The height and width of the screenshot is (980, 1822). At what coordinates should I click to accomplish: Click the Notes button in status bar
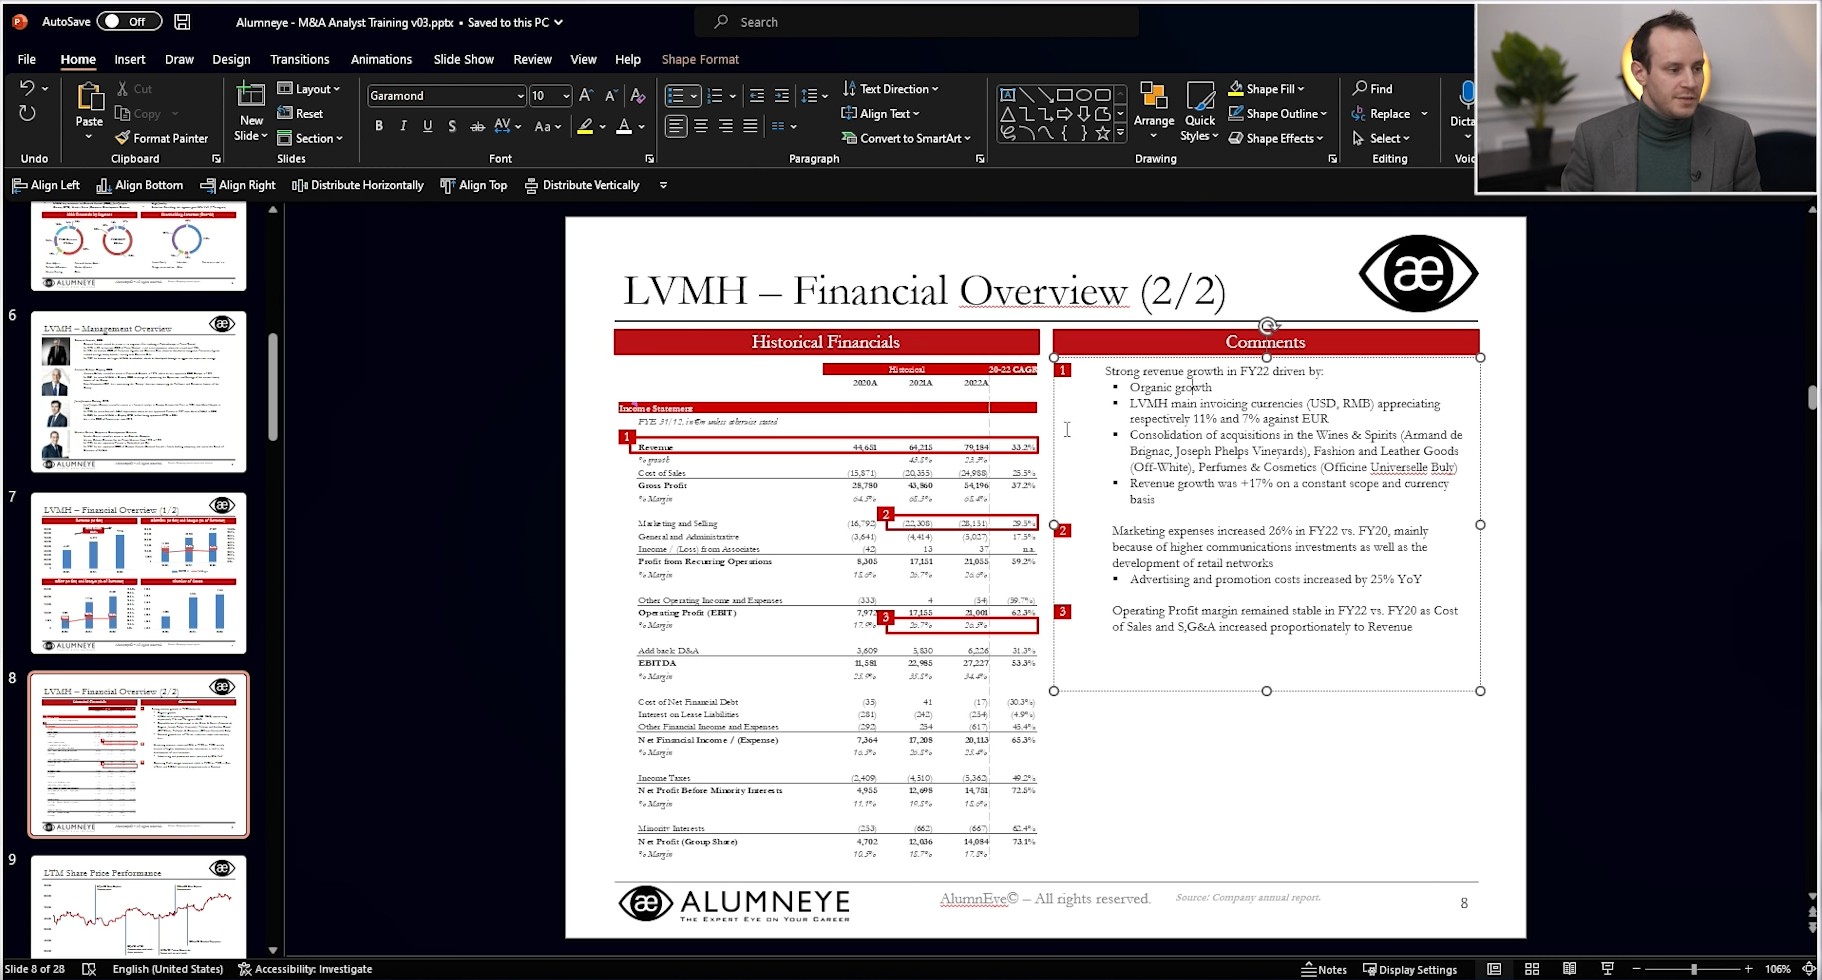click(x=1324, y=969)
